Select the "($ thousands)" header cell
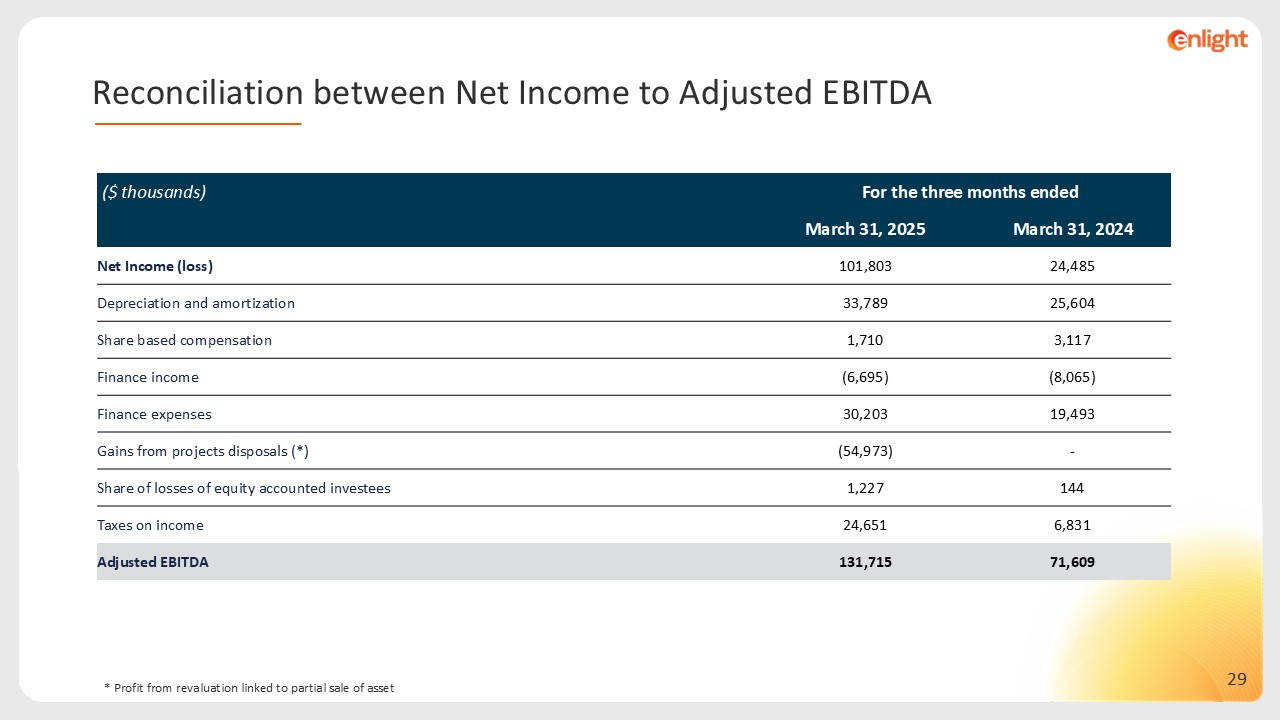1280x720 pixels. [x=154, y=192]
